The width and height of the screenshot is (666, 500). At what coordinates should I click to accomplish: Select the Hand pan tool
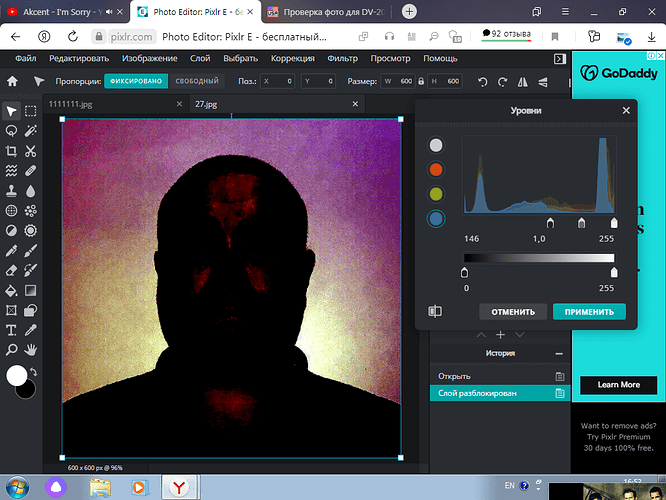tap(30, 350)
